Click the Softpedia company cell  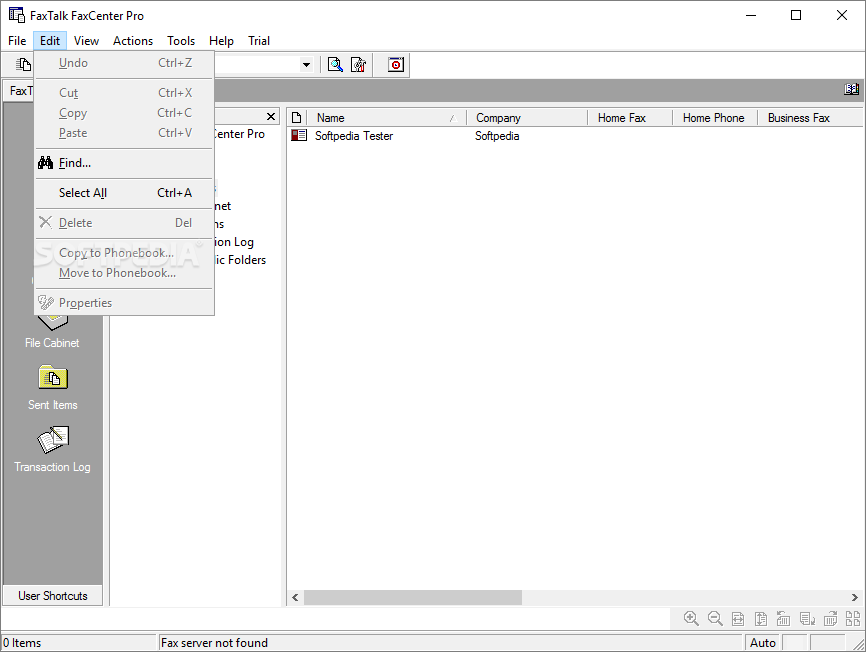point(497,136)
